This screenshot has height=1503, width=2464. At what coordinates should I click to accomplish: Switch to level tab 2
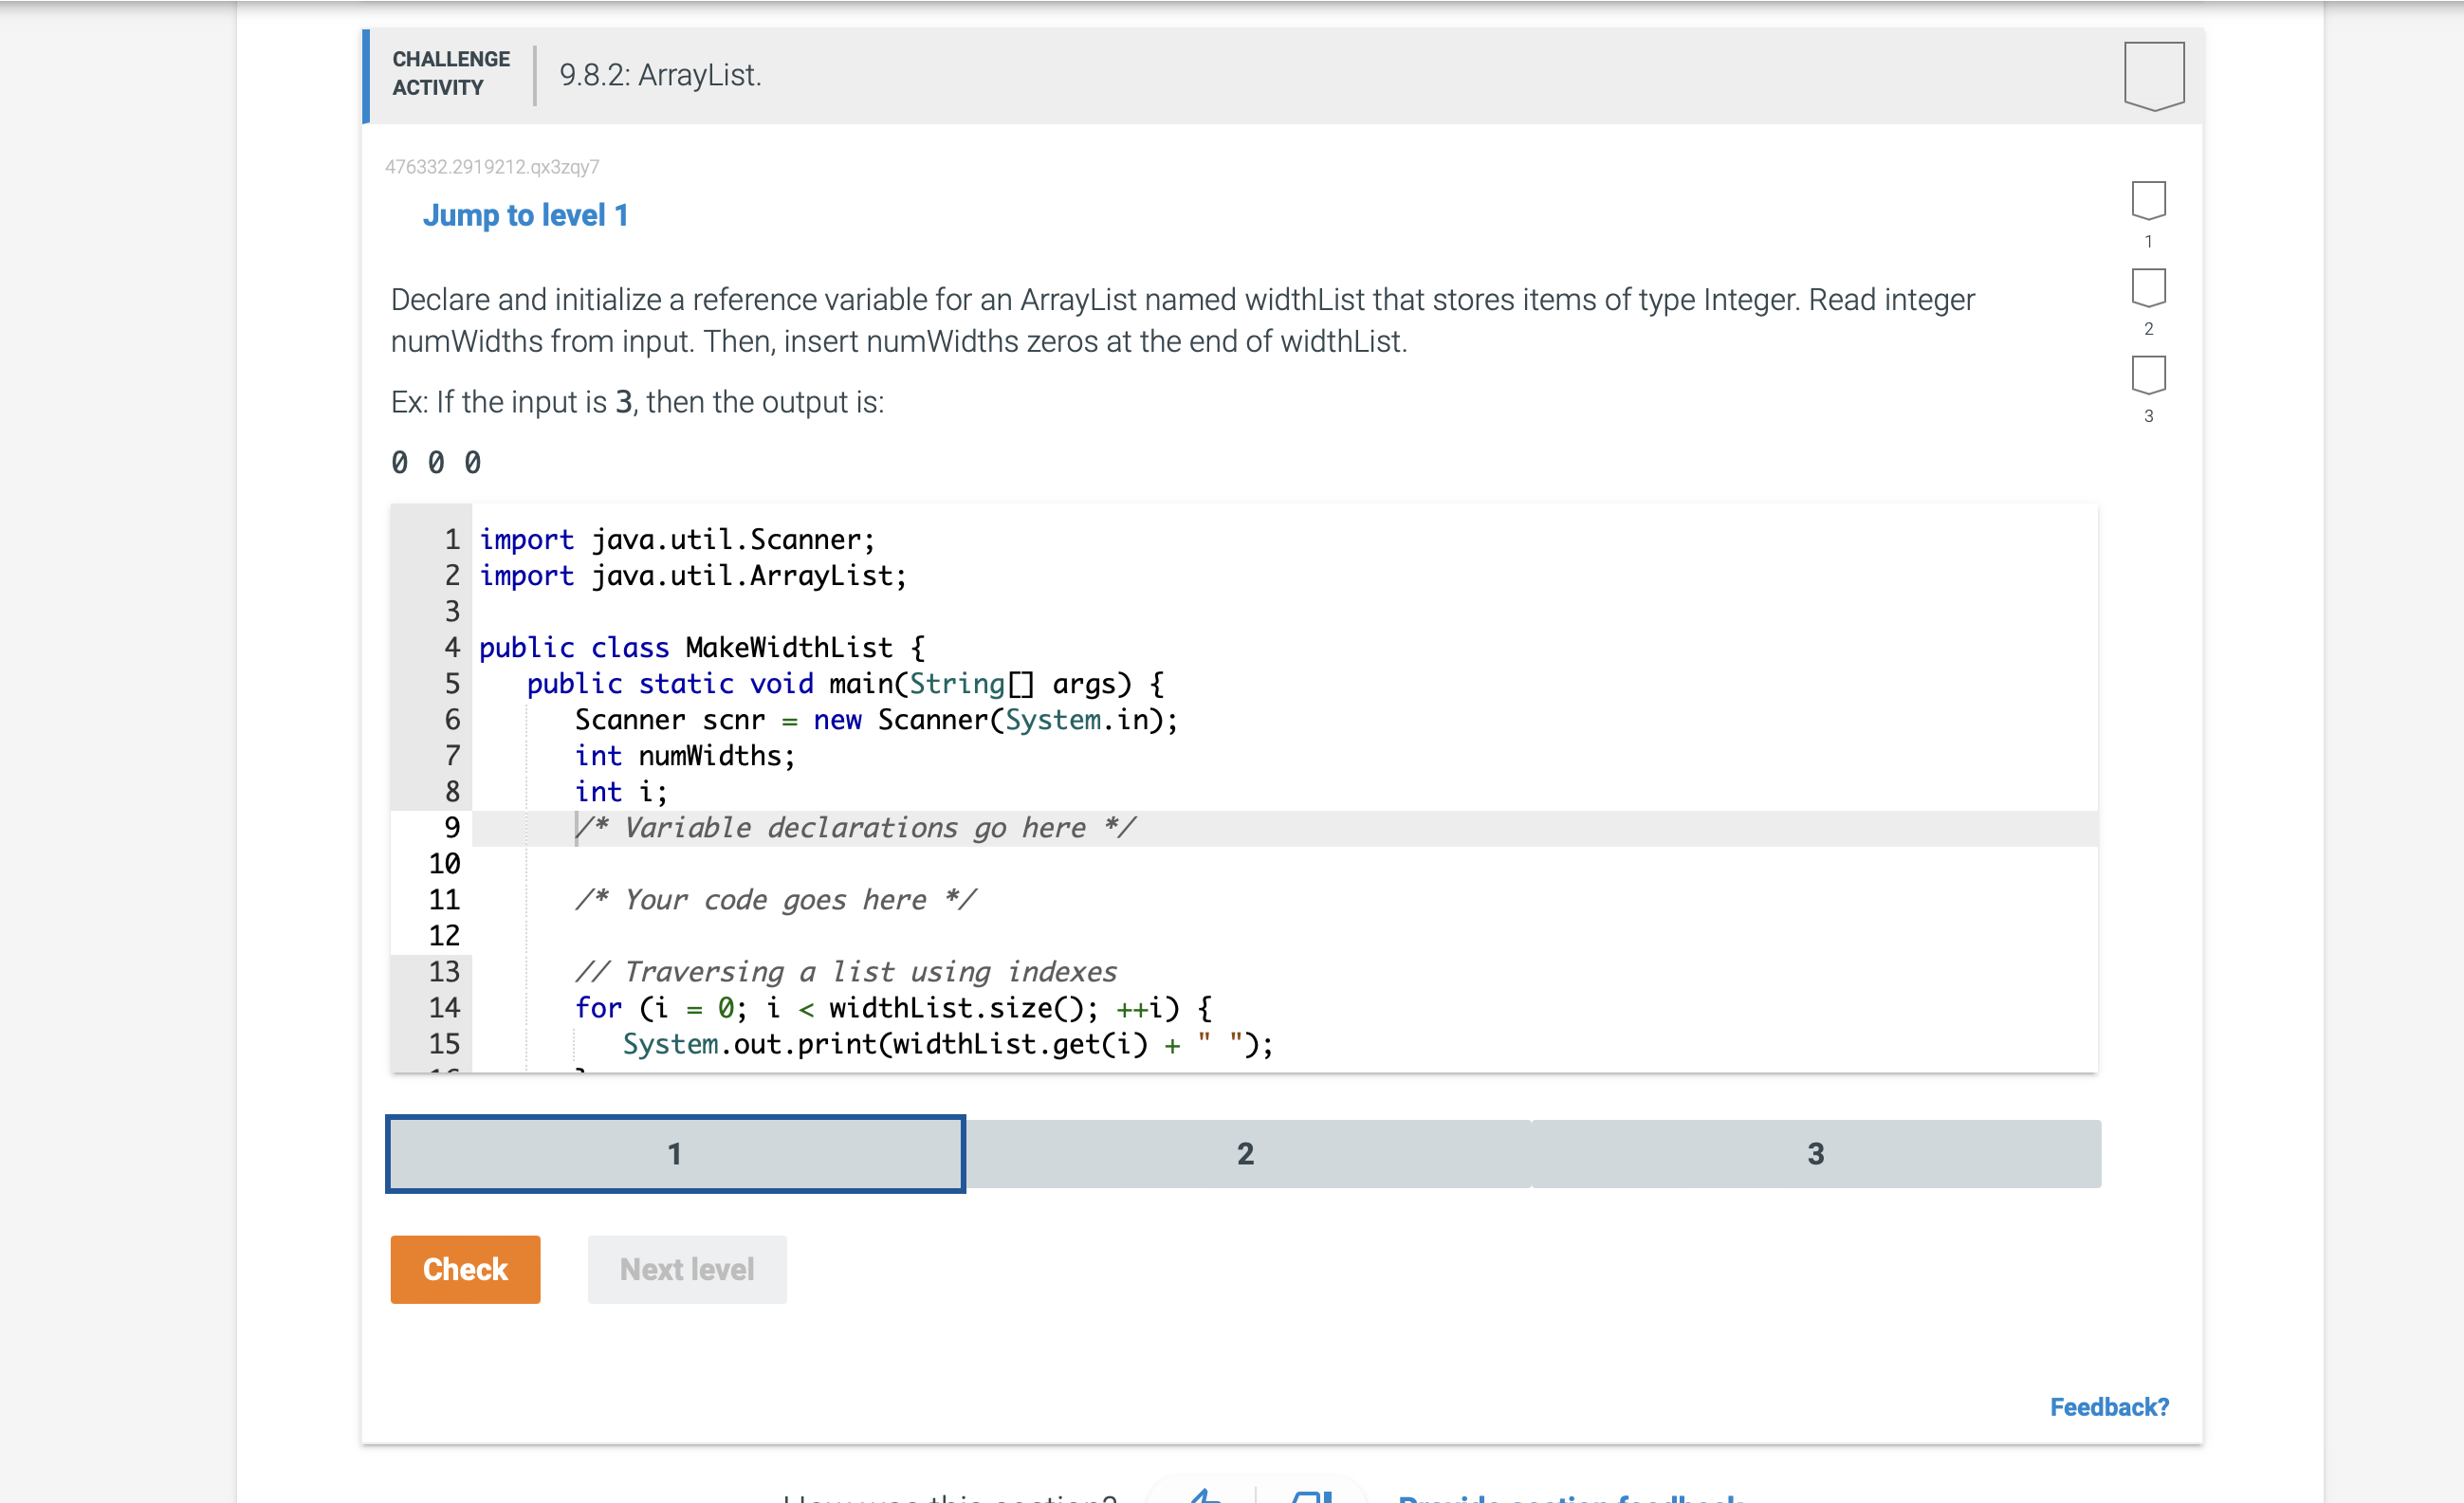pos(1245,1153)
